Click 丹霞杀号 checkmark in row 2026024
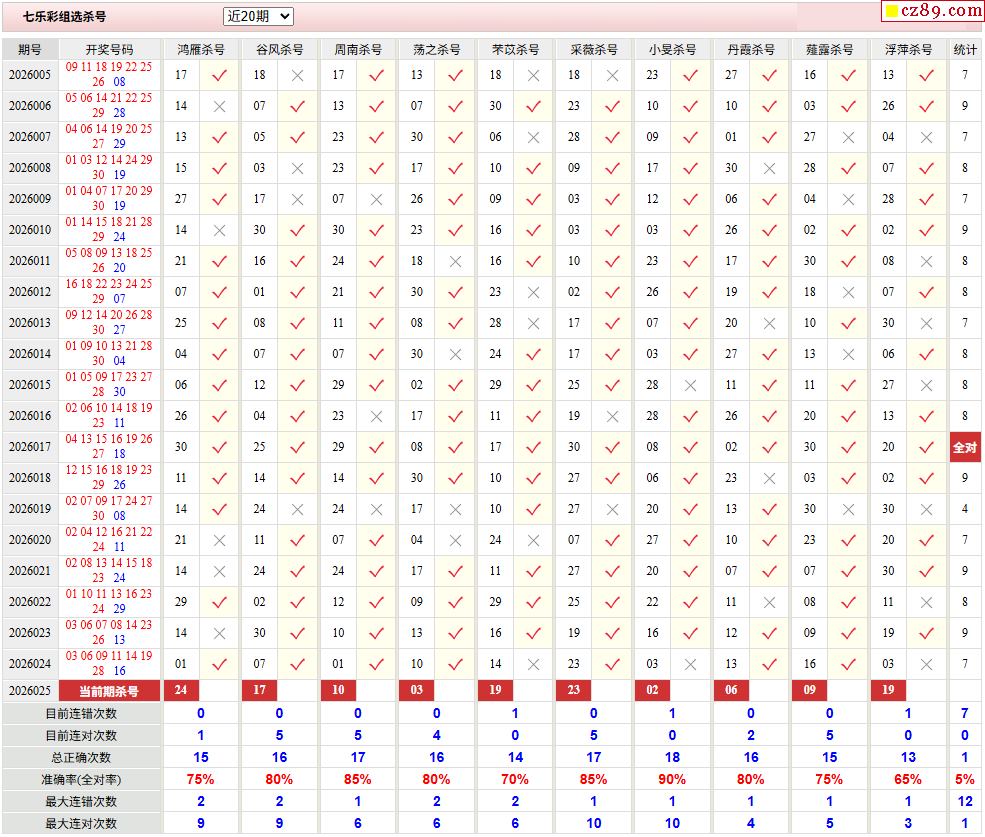 769,664
